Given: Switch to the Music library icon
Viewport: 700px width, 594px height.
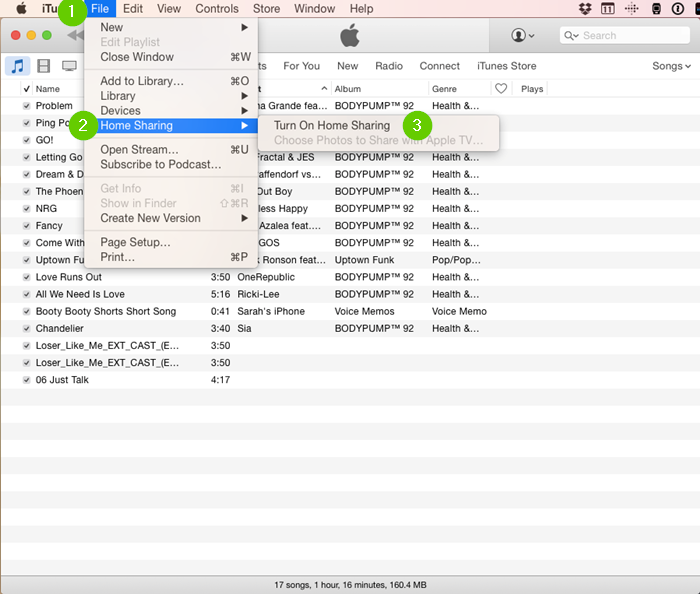Looking at the screenshot, I should (x=17, y=66).
